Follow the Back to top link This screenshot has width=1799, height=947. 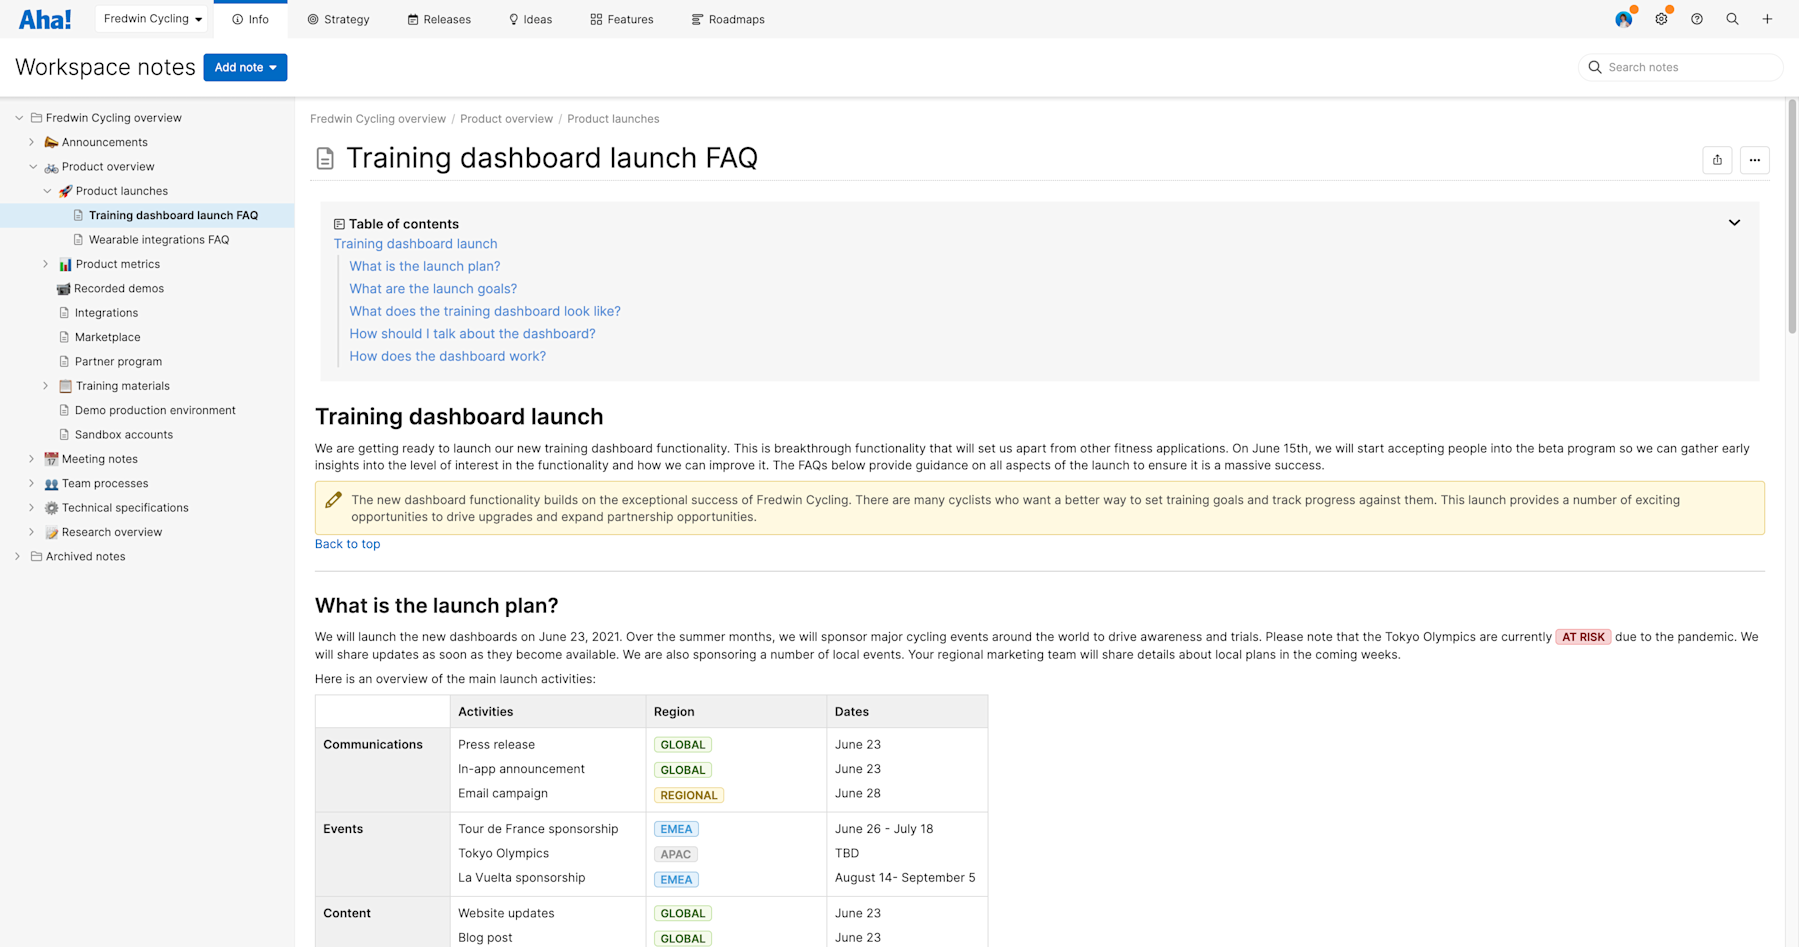[347, 543]
